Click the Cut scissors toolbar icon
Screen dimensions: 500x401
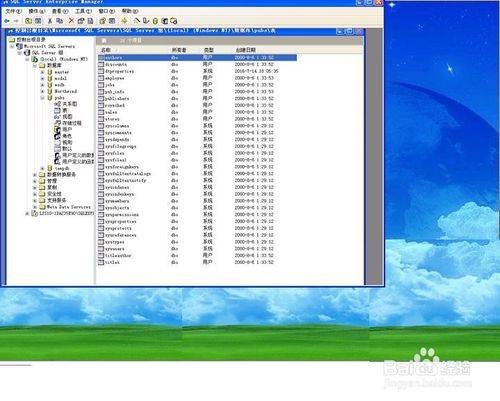(50, 21)
